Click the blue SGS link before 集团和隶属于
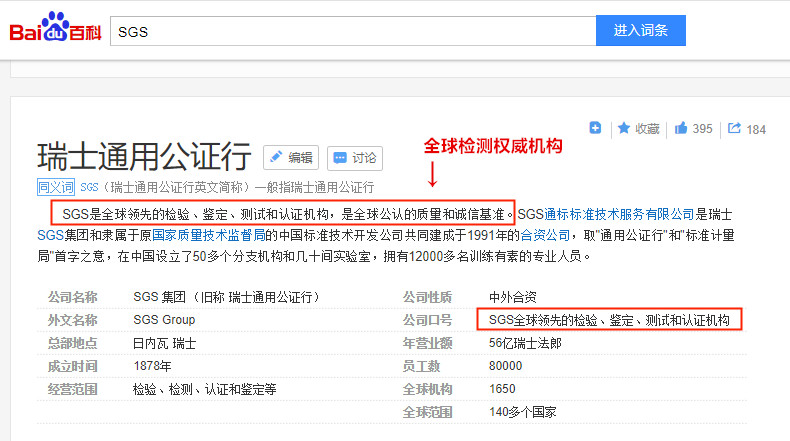Viewport: 790px width, 441px height. tap(50, 235)
